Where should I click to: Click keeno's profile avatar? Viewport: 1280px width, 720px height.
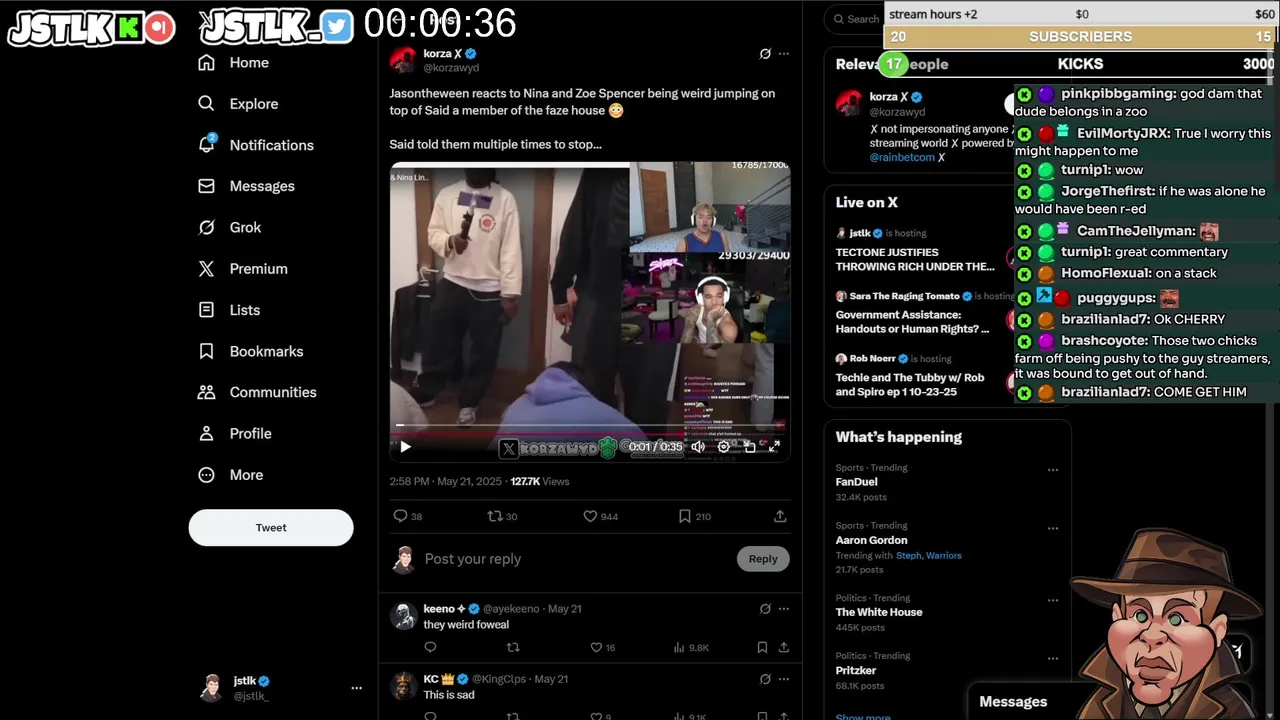pyautogui.click(x=403, y=616)
